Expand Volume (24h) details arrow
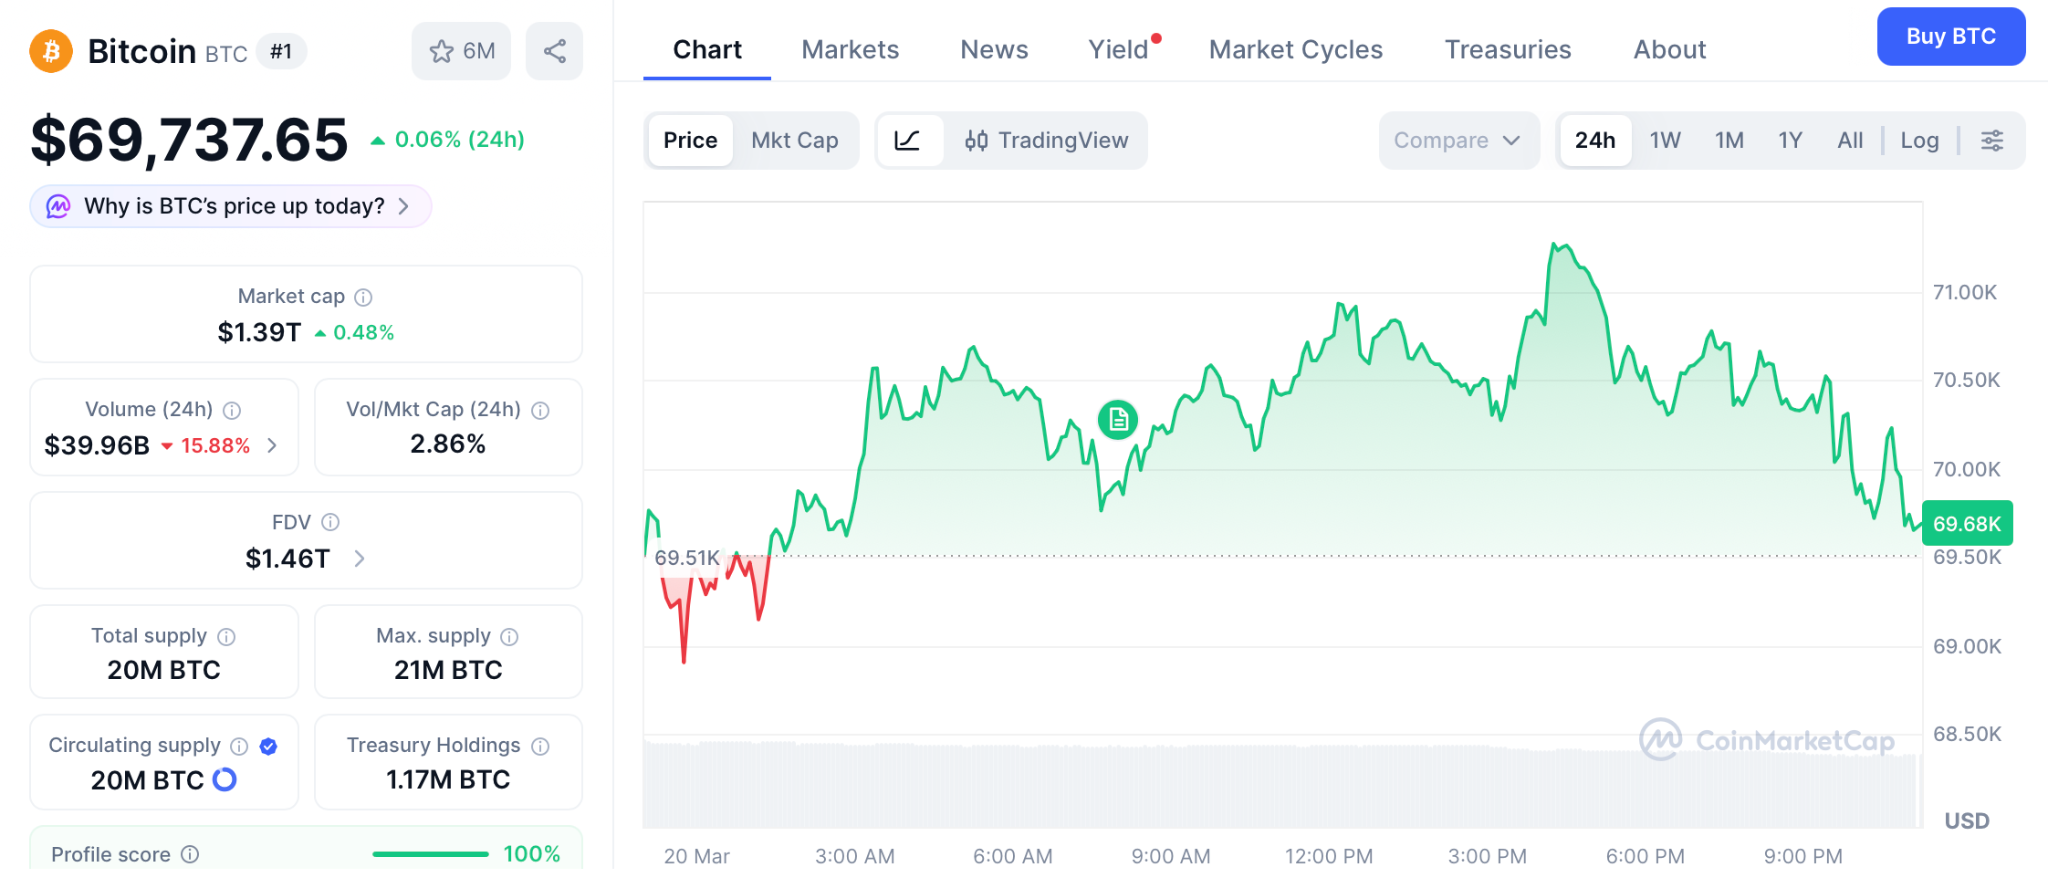 pyautogui.click(x=272, y=445)
